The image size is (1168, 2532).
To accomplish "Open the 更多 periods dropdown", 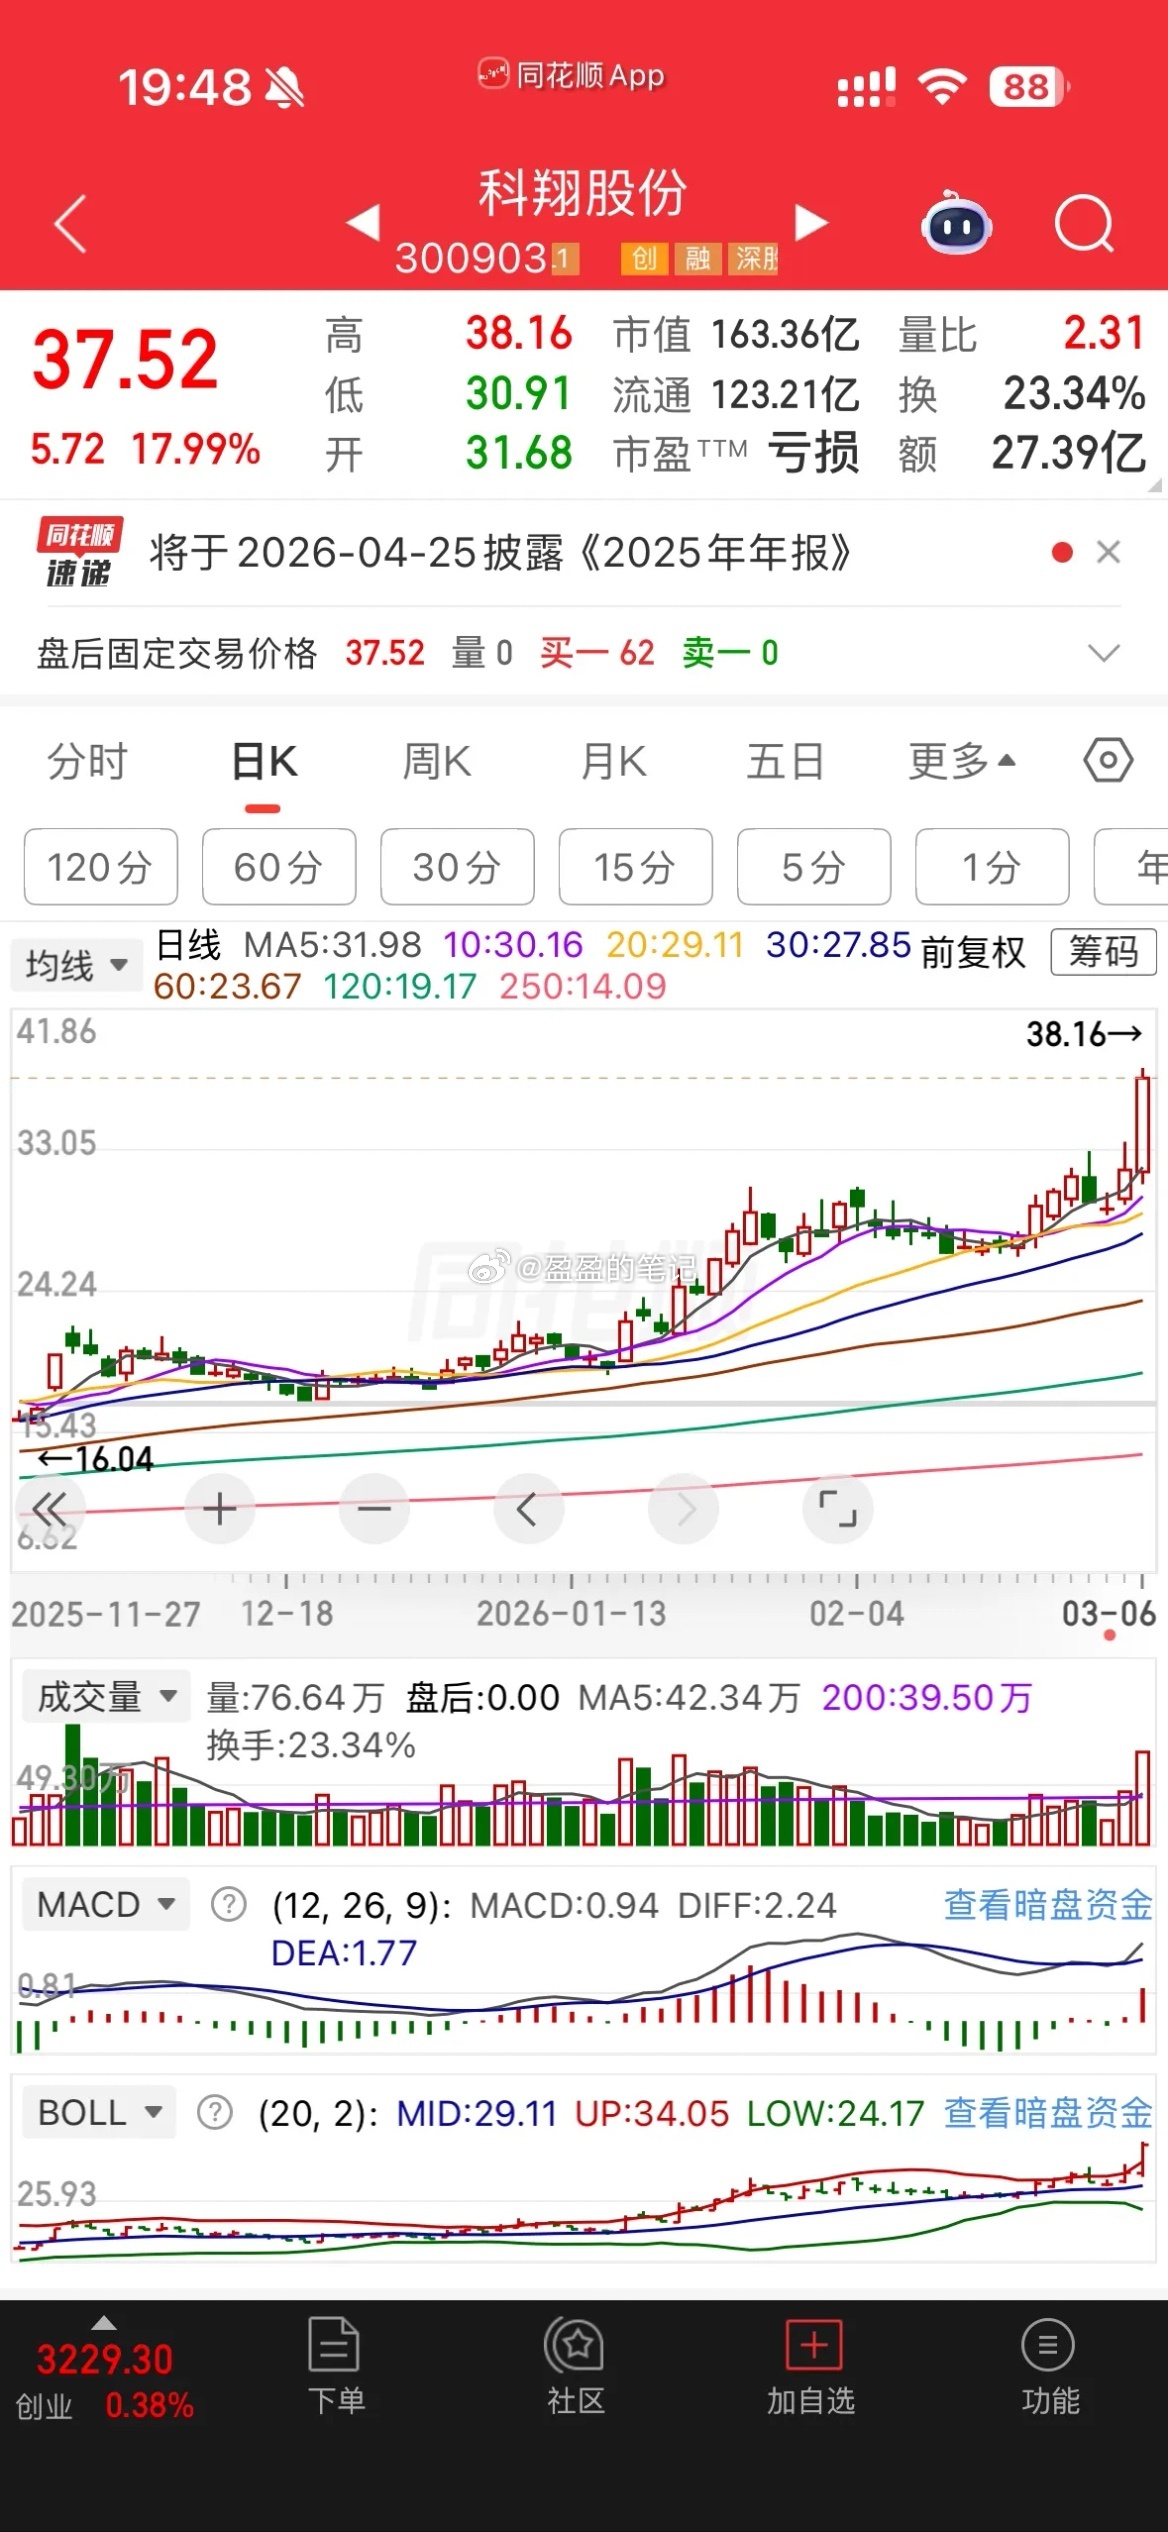I will (961, 762).
